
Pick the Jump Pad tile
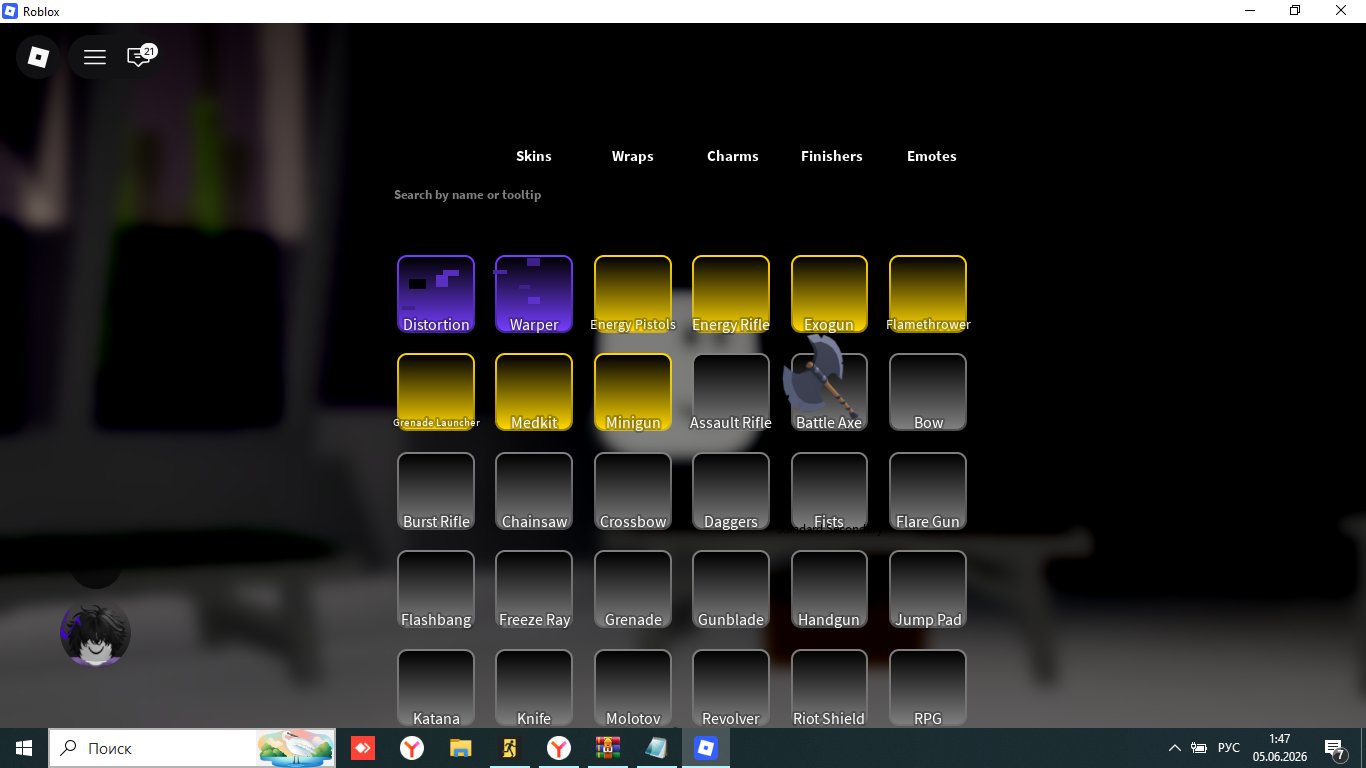click(928, 589)
